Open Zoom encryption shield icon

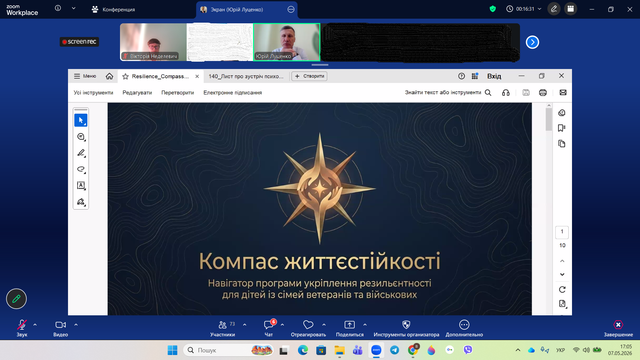[x=493, y=9]
